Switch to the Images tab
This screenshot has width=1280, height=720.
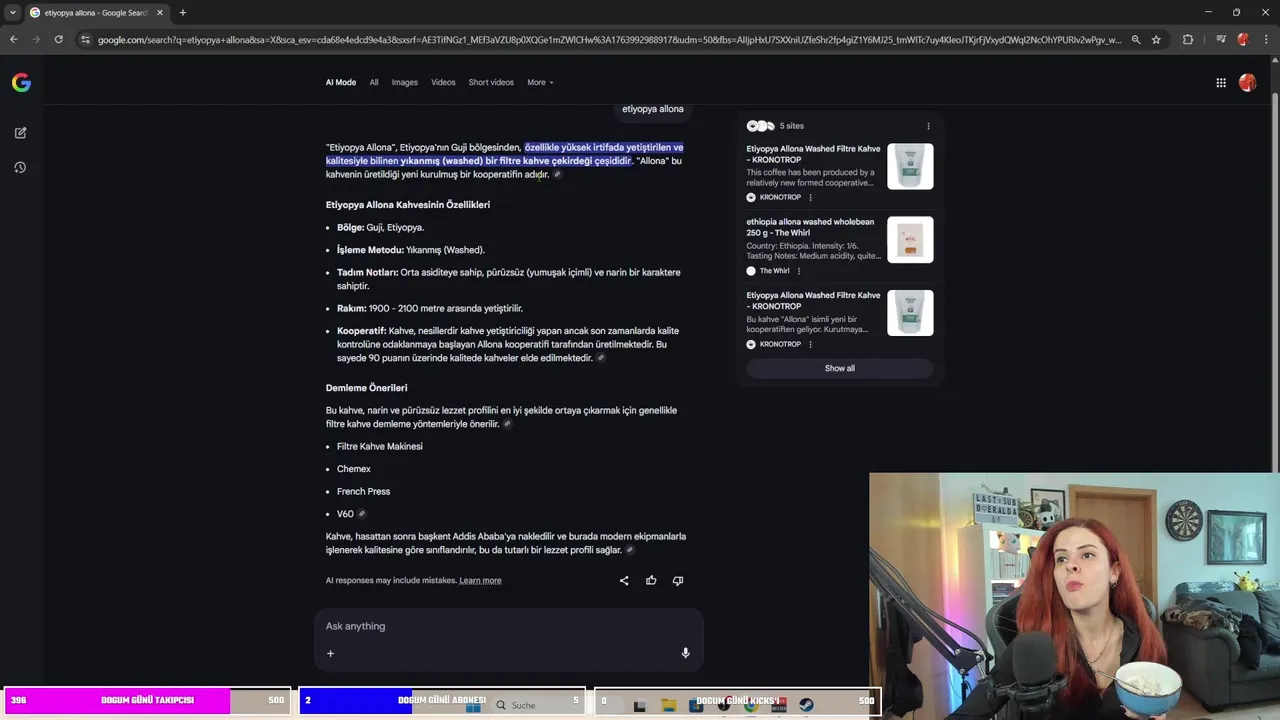405,82
